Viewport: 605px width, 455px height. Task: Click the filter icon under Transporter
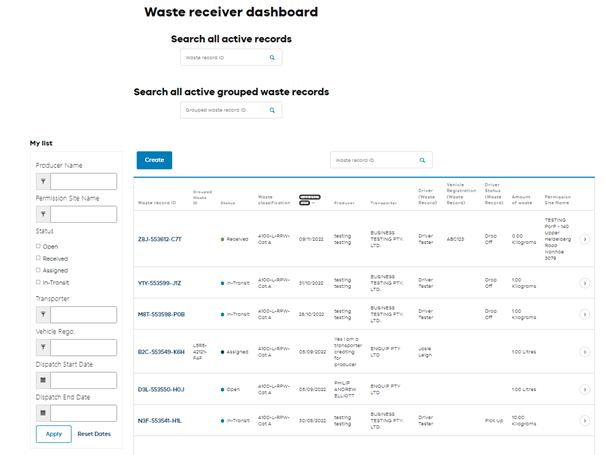click(43, 315)
